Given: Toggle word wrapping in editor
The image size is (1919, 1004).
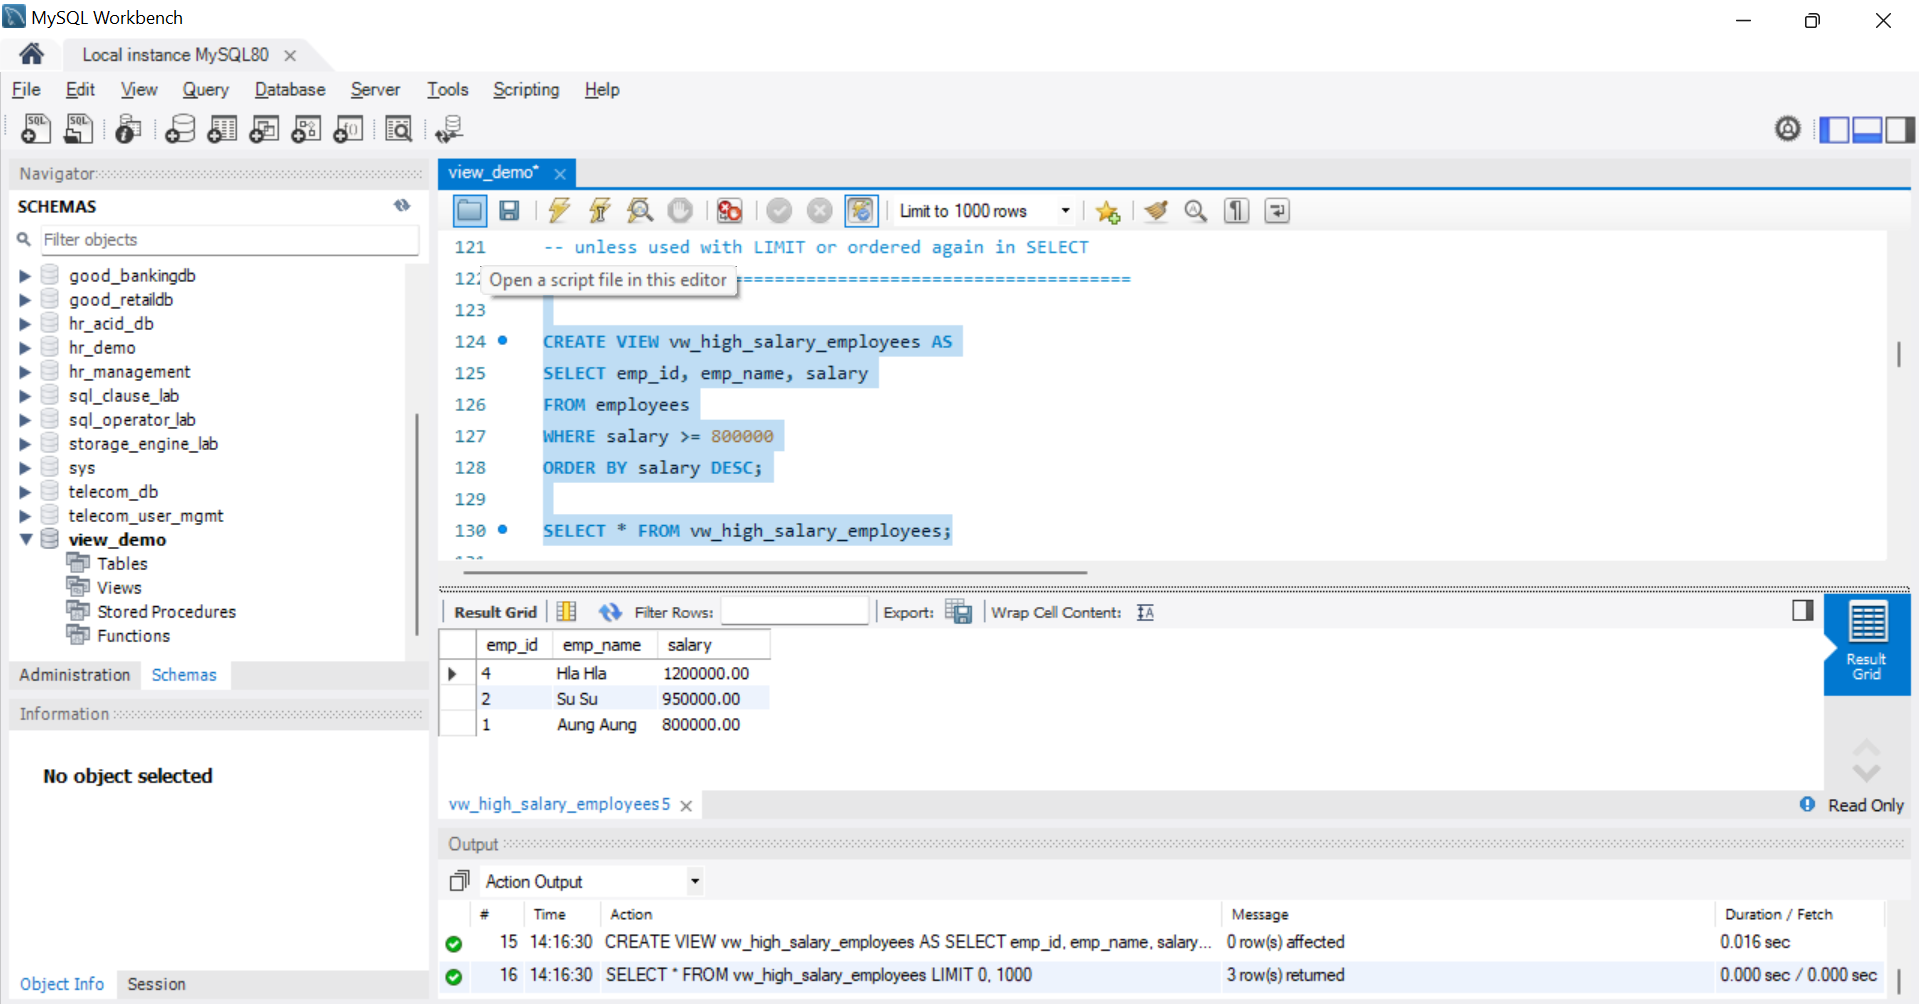Looking at the screenshot, I should coord(1277,210).
